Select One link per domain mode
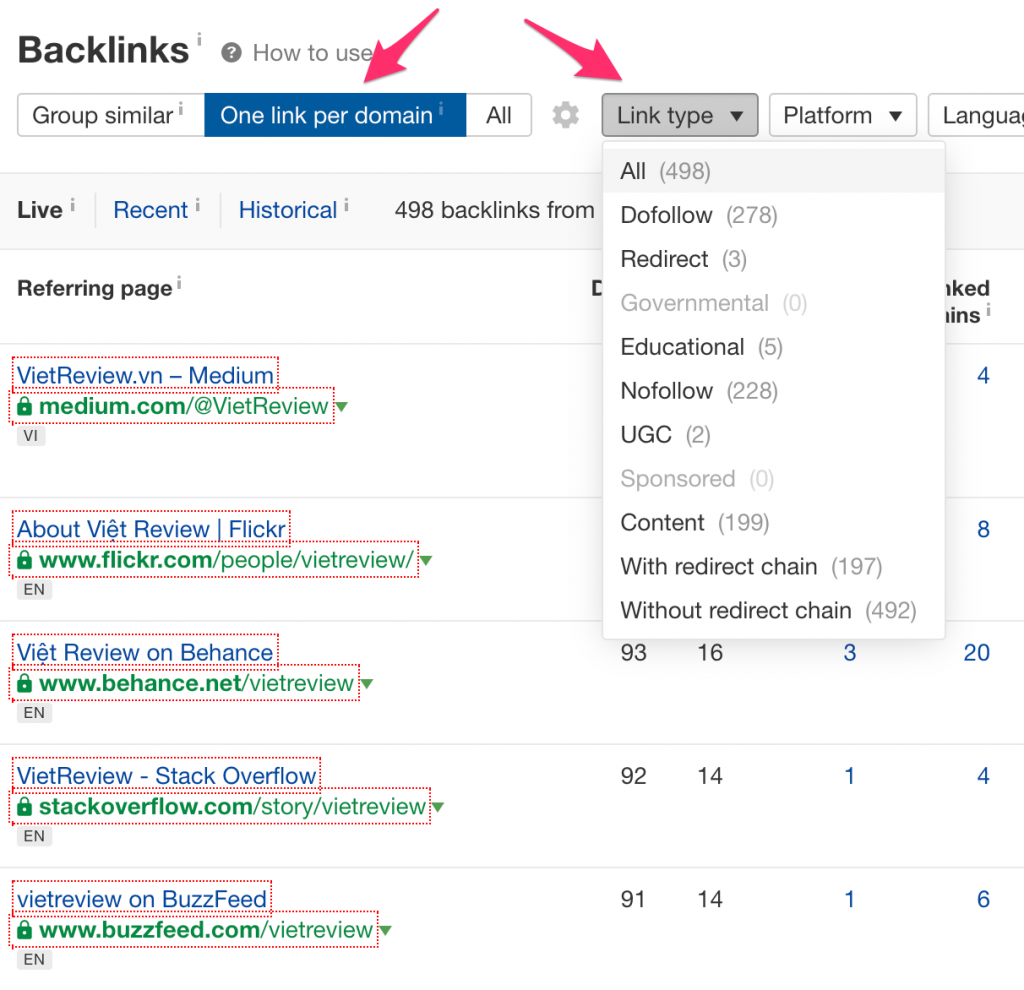This screenshot has width=1024, height=990. pyautogui.click(x=335, y=116)
